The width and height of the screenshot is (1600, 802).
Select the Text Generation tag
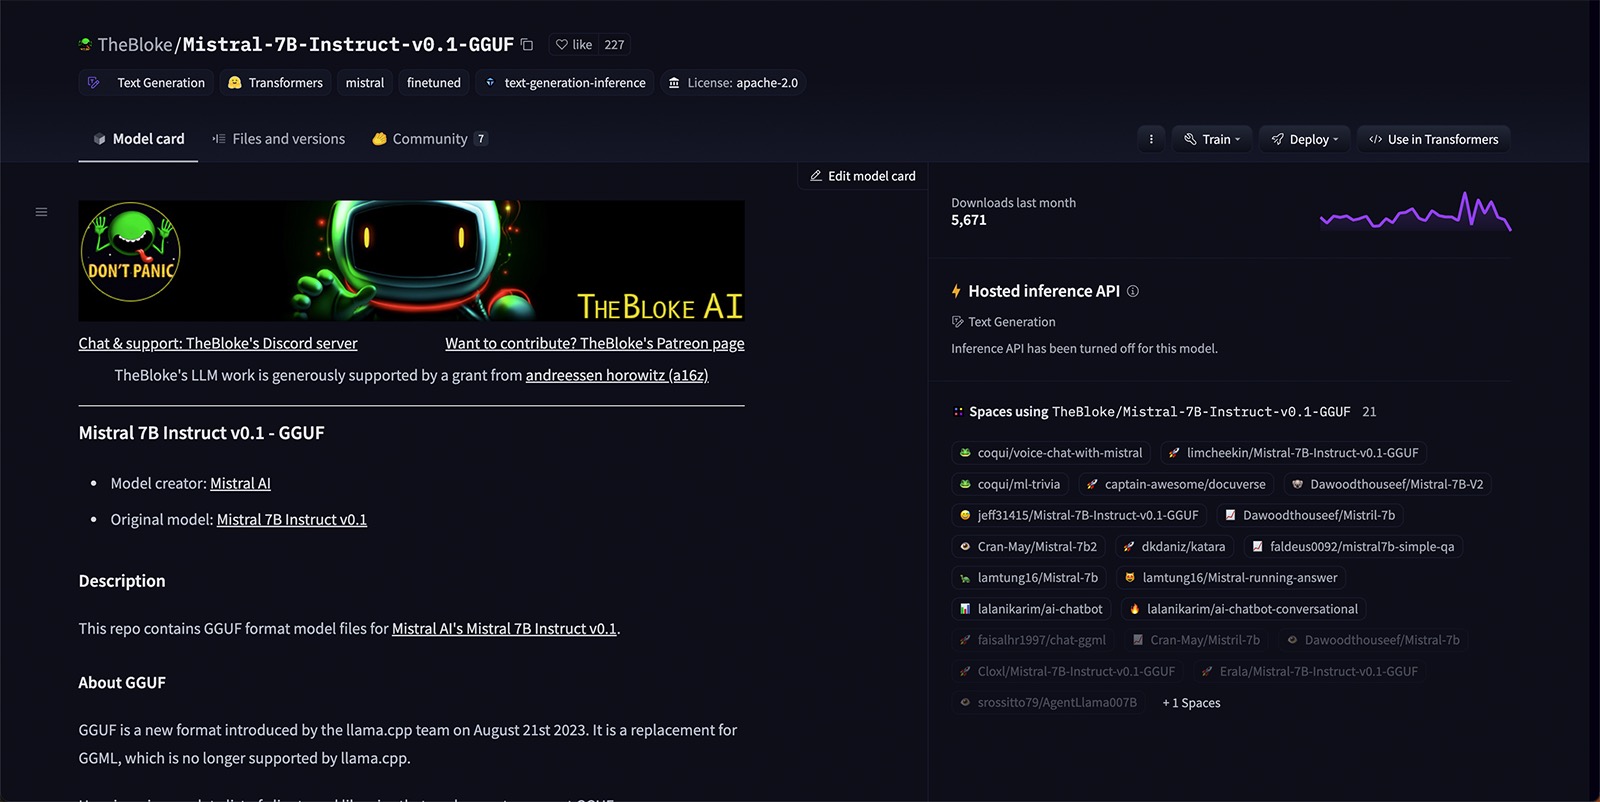coord(146,83)
